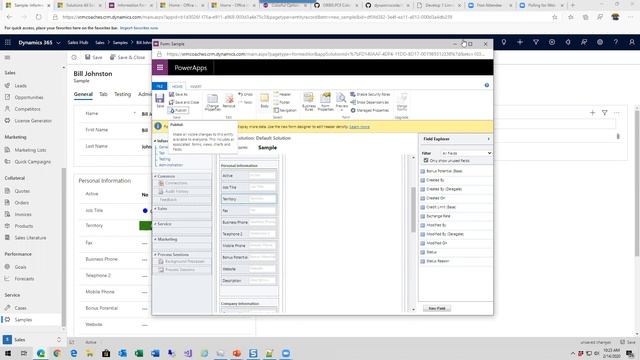Open Change Properties in the ribbon

tap(213, 102)
